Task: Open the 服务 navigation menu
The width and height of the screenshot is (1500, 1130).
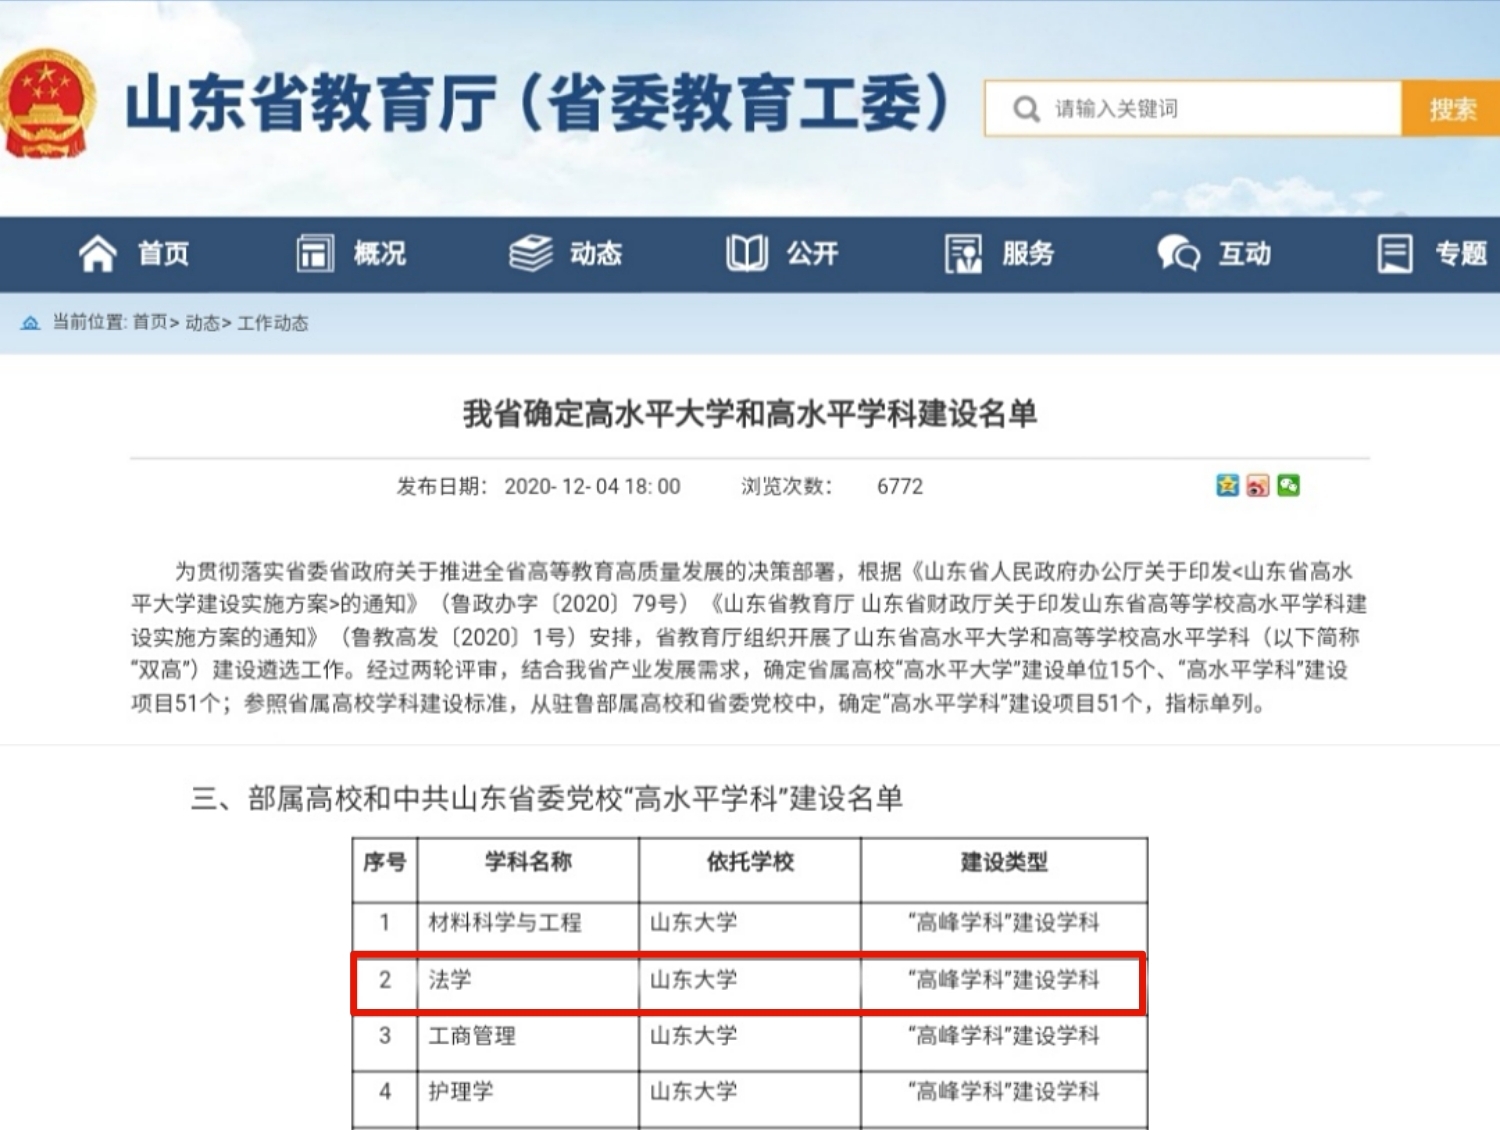Action: 1028,254
